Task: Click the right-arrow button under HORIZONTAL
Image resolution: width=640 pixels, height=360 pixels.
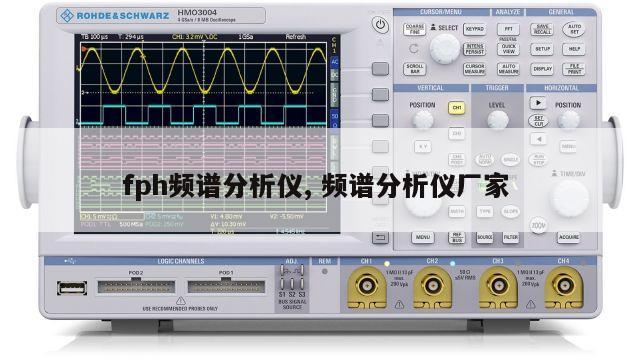Action: (538, 103)
